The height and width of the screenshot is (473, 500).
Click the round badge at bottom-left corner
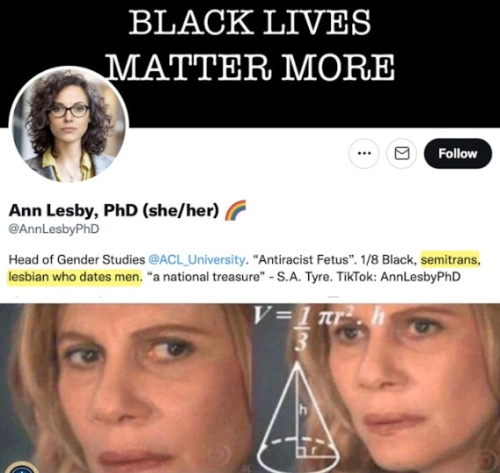22,467
